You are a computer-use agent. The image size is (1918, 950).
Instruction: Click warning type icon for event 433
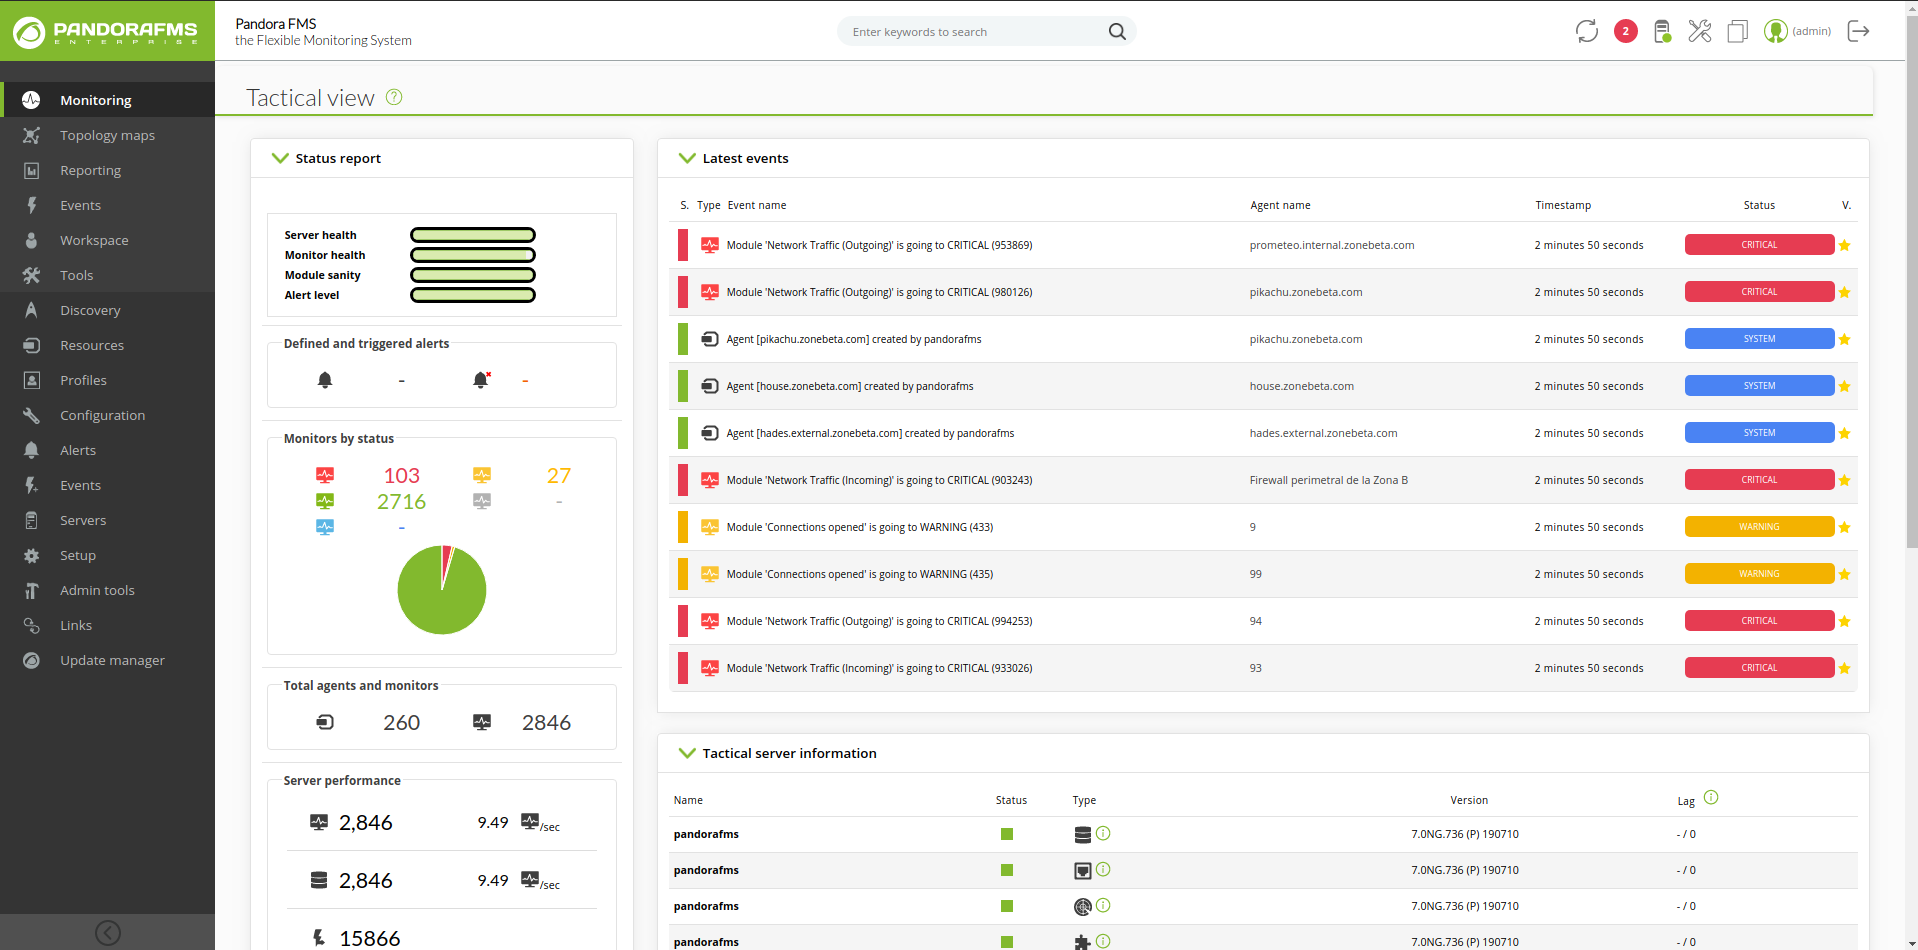point(710,527)
